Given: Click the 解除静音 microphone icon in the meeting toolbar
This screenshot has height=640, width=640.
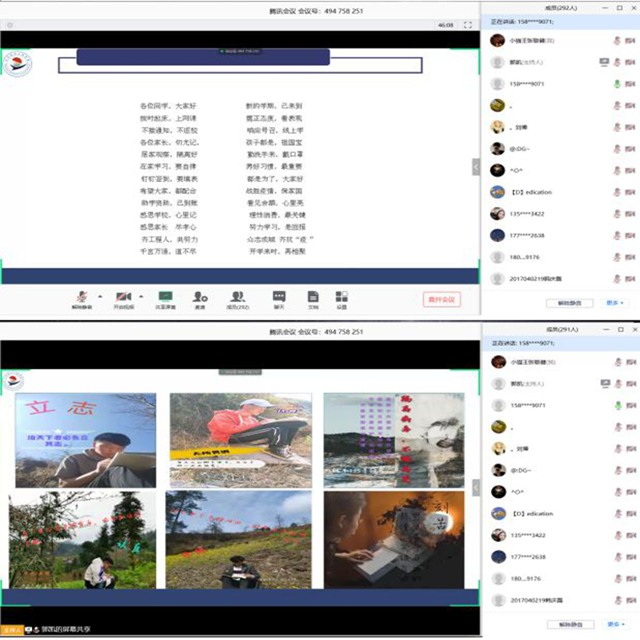Looking at the screenshot, I should pyautogui.click(x=81, y=296).
